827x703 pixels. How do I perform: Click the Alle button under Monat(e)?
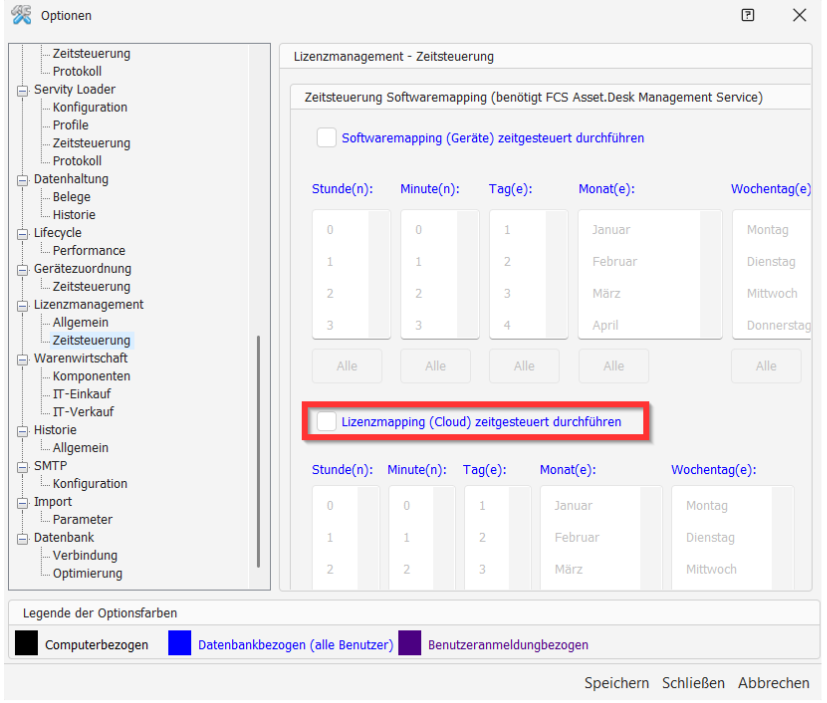click(612, 366)
